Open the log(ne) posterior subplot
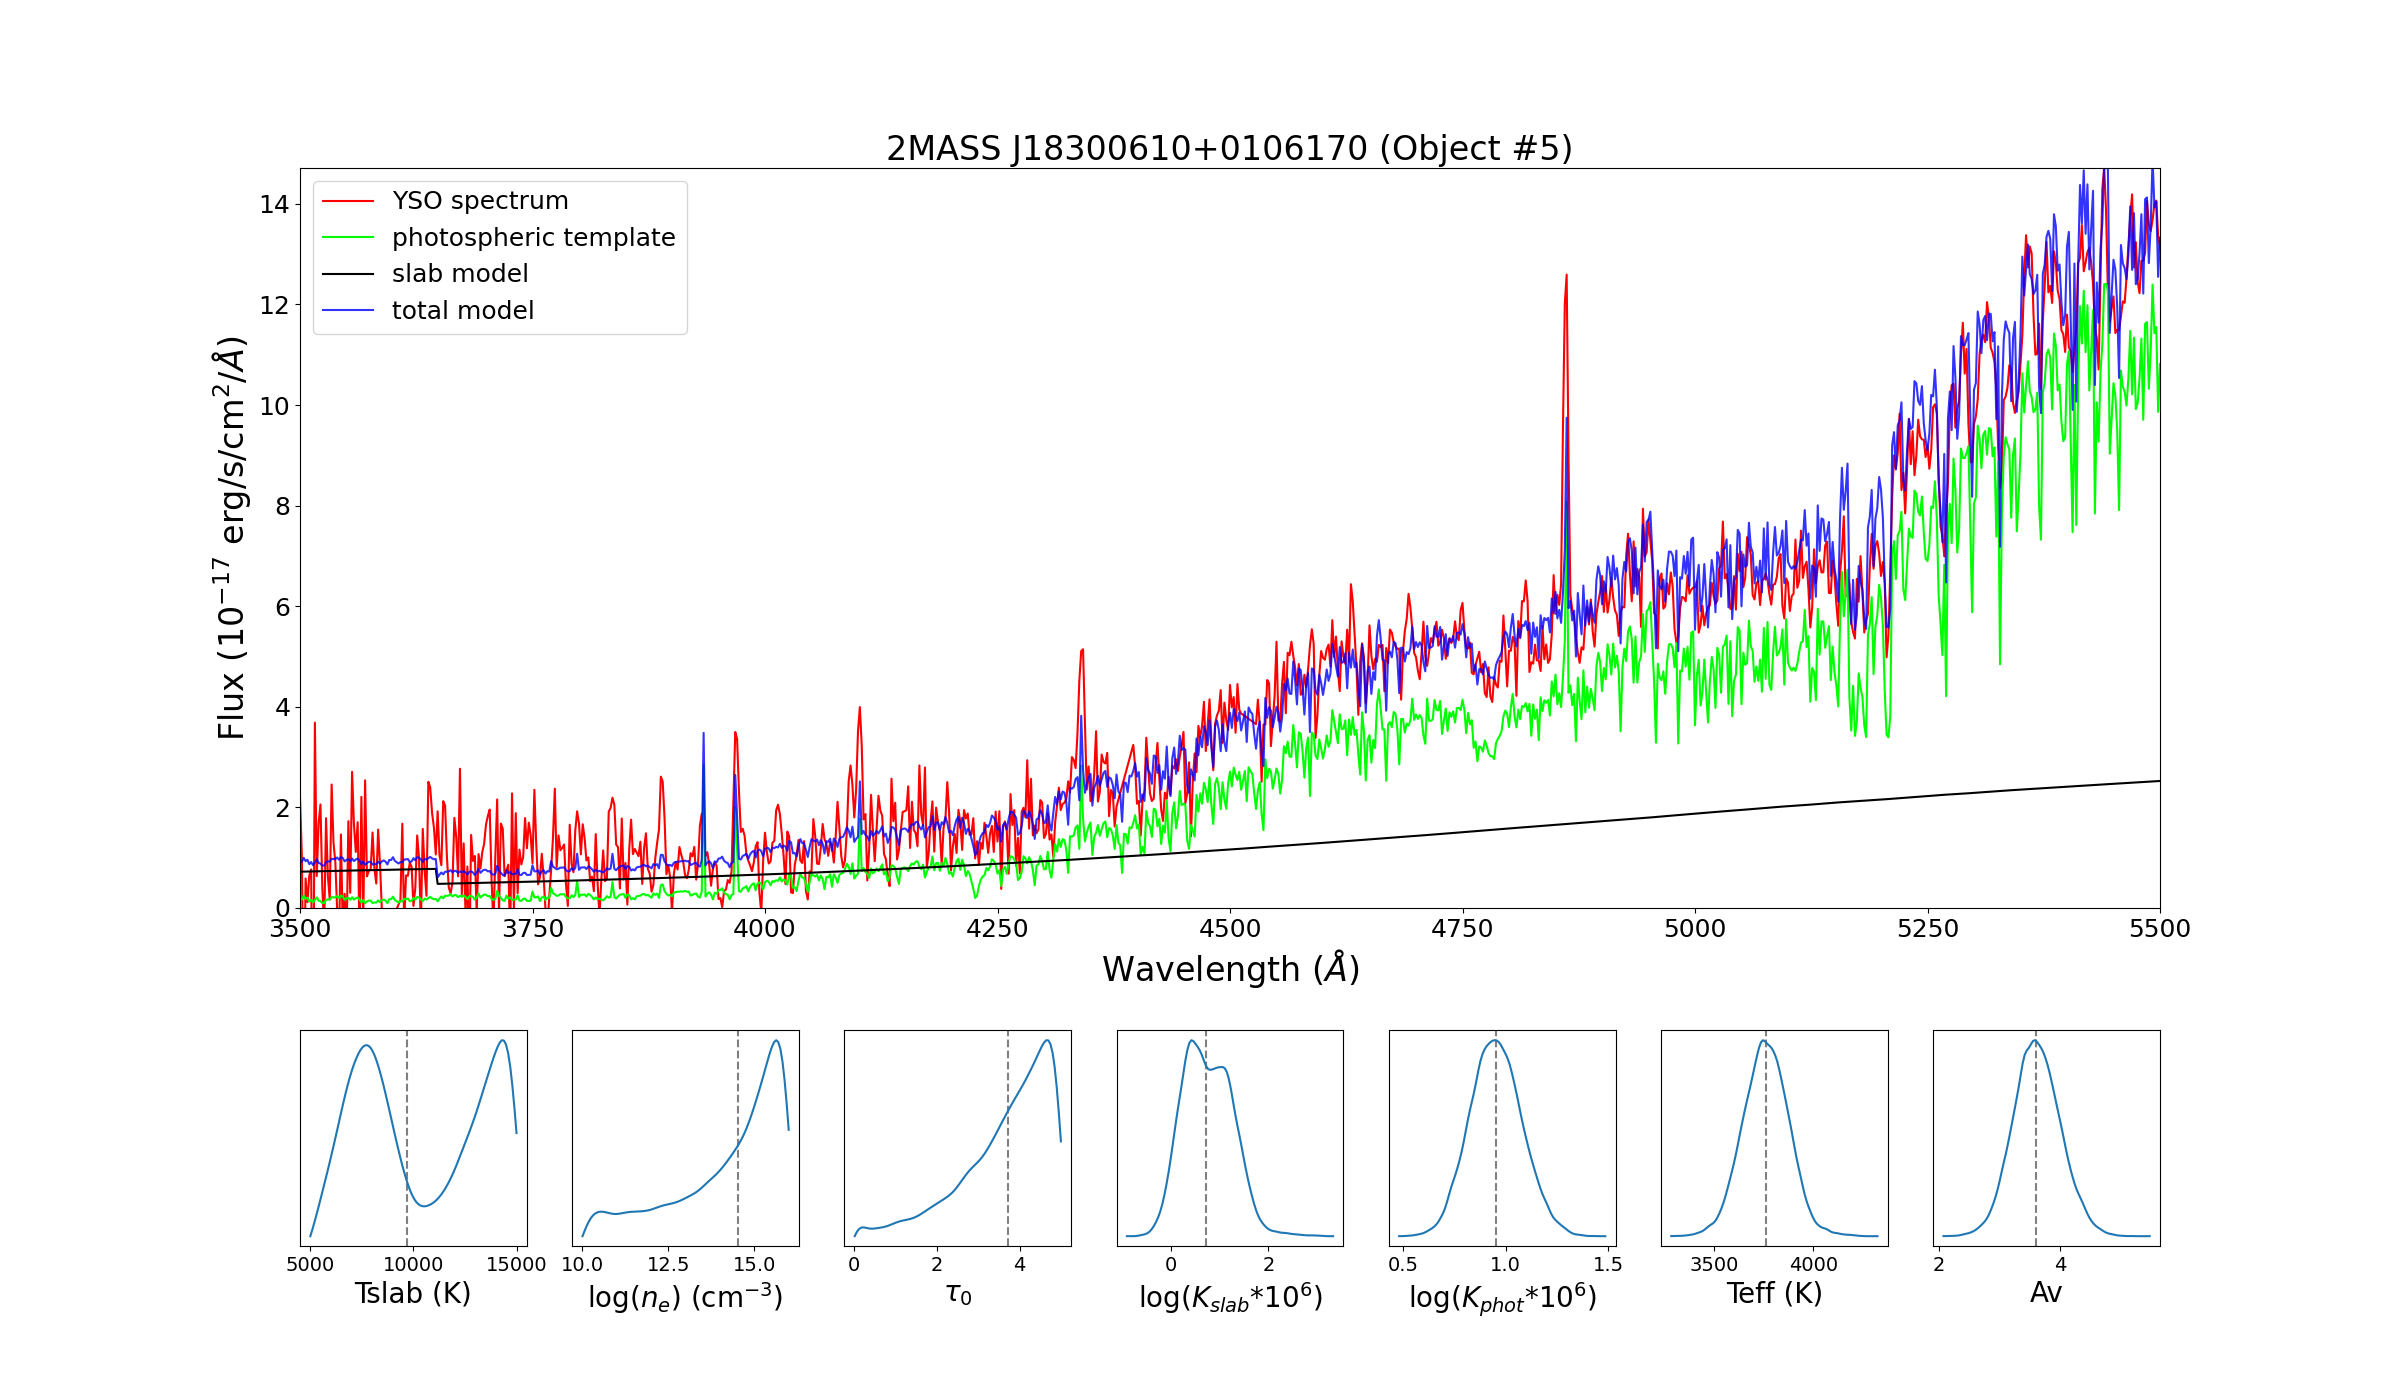 (x=685, y=1138)
